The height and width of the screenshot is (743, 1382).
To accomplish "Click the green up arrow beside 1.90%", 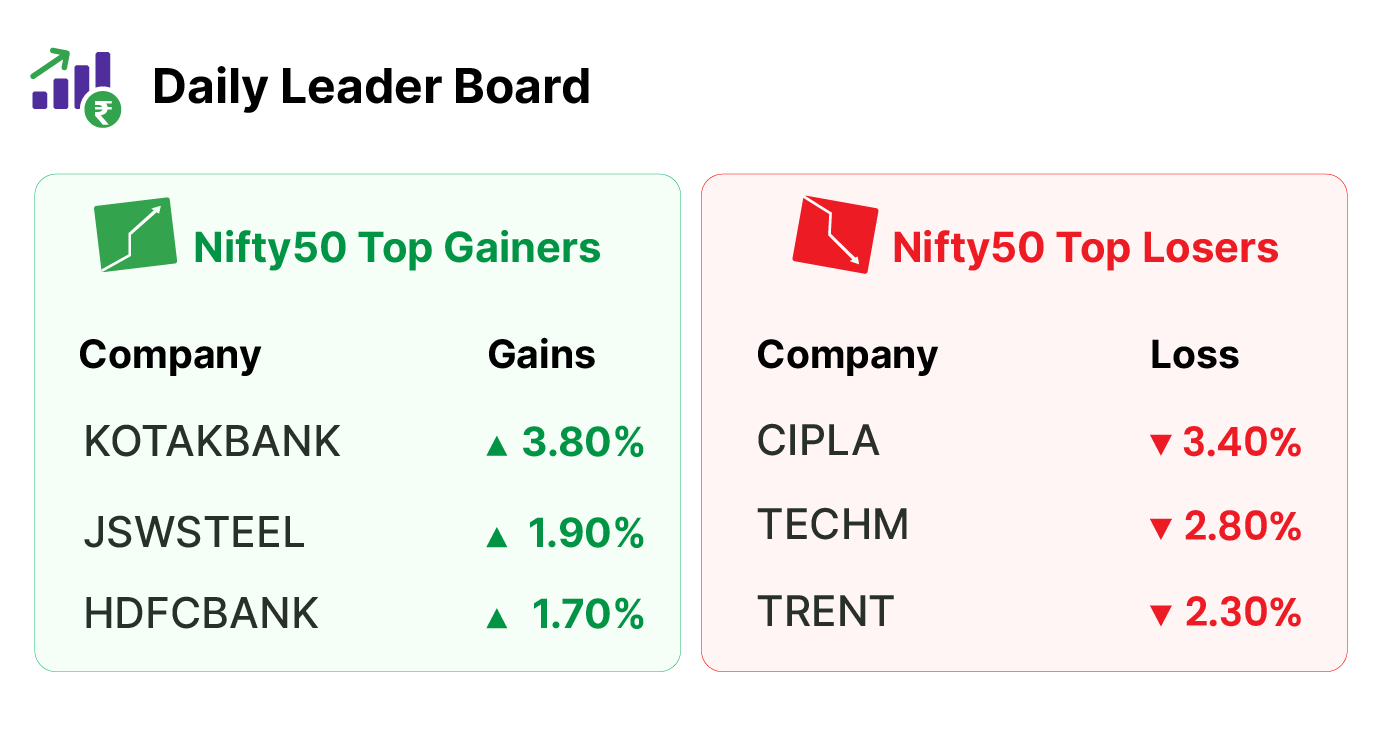I will click(497, 538).
